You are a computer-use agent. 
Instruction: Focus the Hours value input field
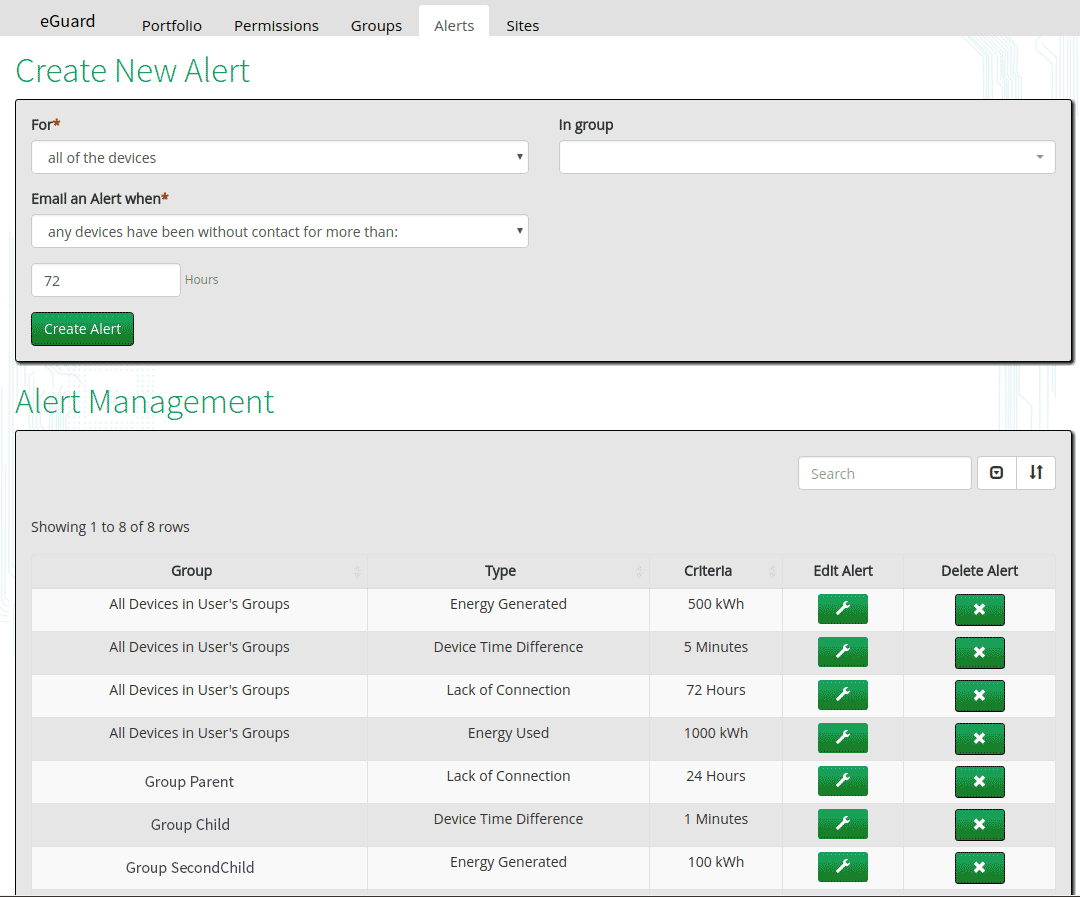click(x=105, y=280)
